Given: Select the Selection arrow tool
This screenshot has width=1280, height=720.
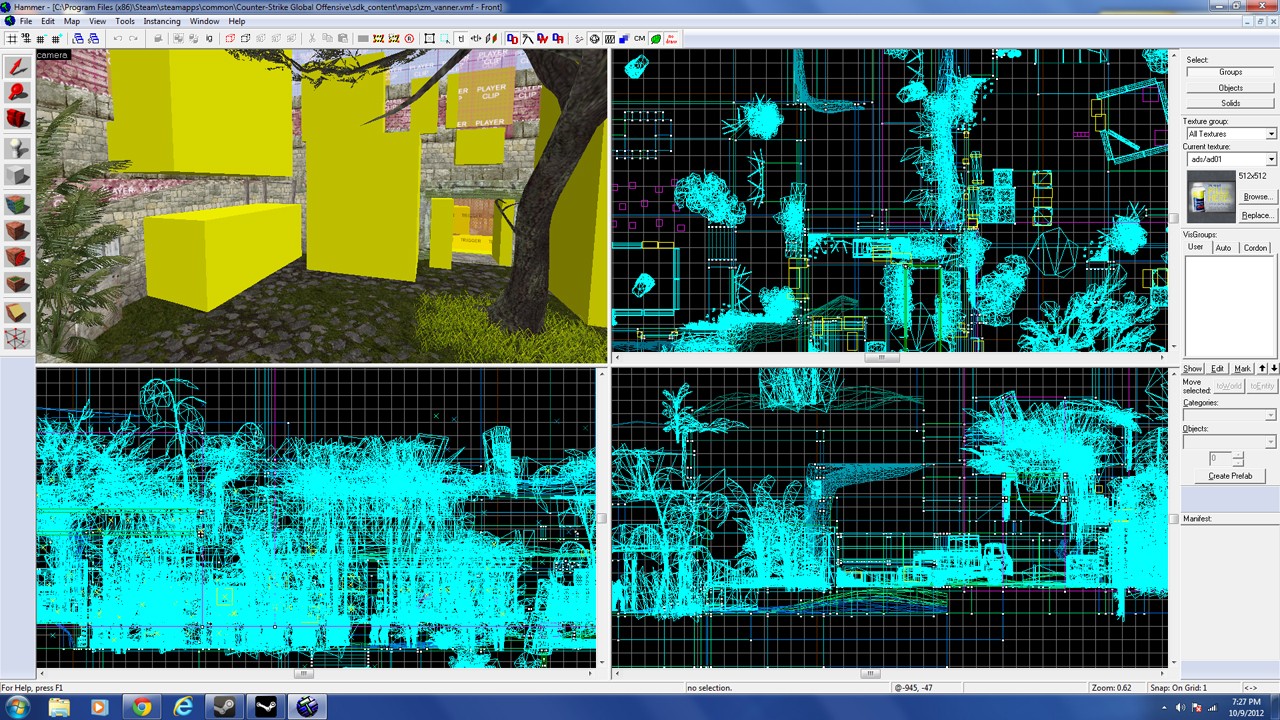Looking at the screenshot, I should pyautogui.click(x=17, y=68).
